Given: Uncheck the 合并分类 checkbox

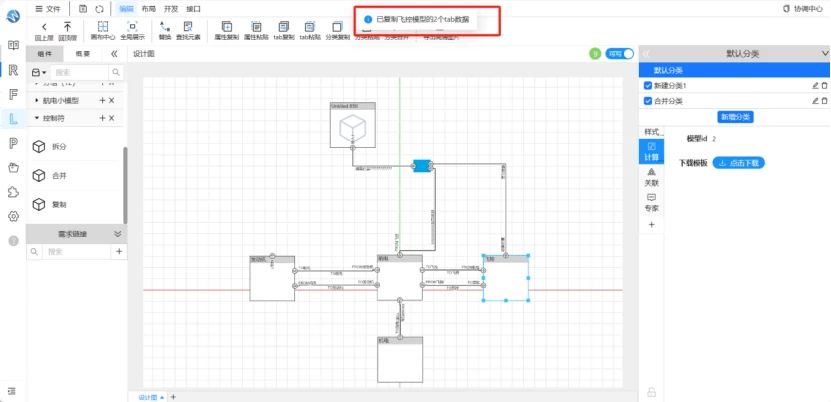Looking at the screenshot, I should tap(648, 101).
